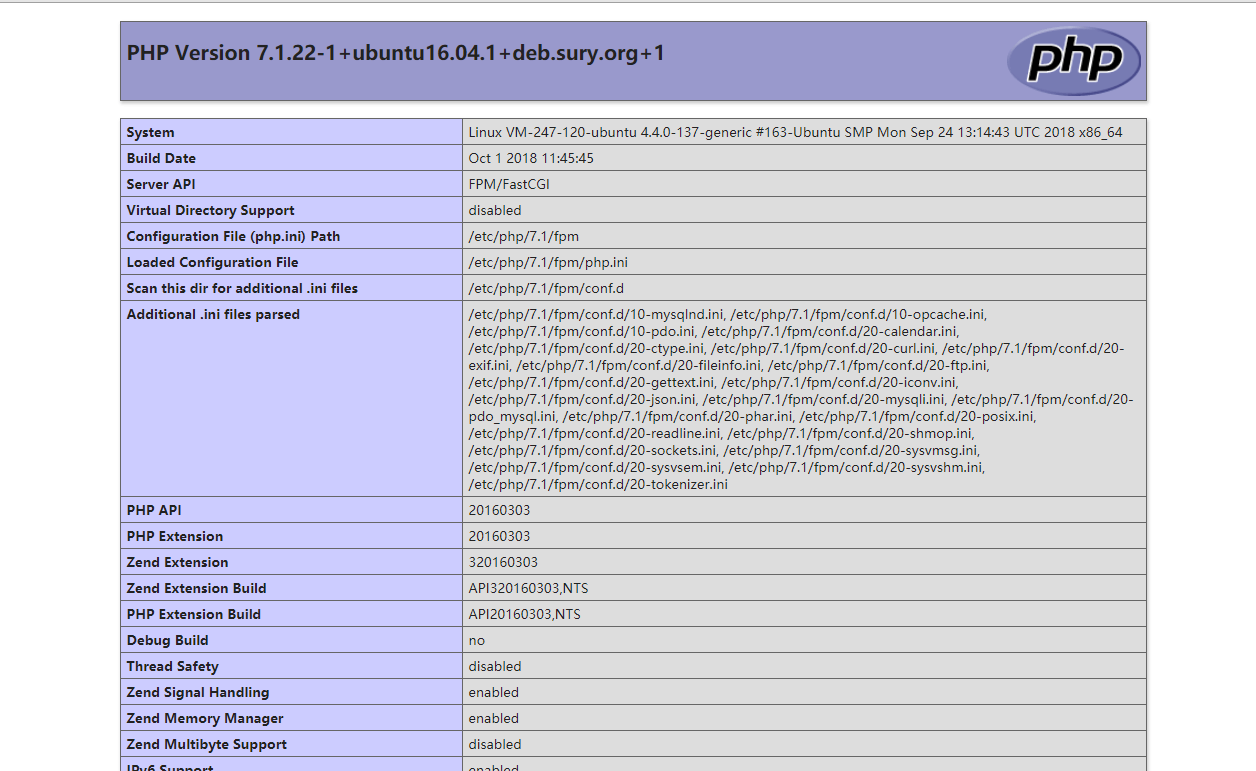
Task: Click enabled value for Zend Signal Handling
Action: click(x=494, y=692)
